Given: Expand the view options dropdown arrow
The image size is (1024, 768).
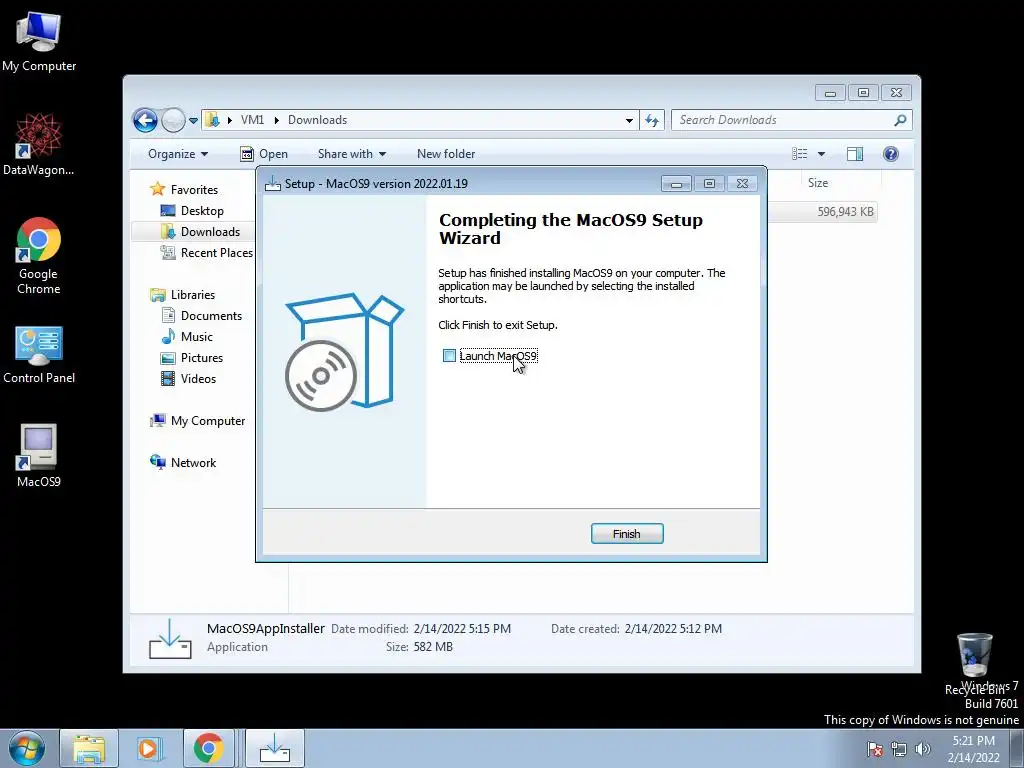Looking at the screenshot, I should [x=822, y=154].
